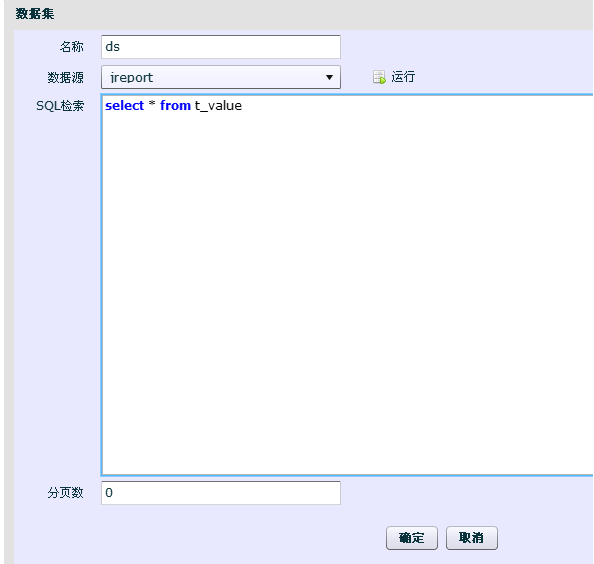The image size is (594, 564).
Task: Click the 名称 field label
Action: 72,47
